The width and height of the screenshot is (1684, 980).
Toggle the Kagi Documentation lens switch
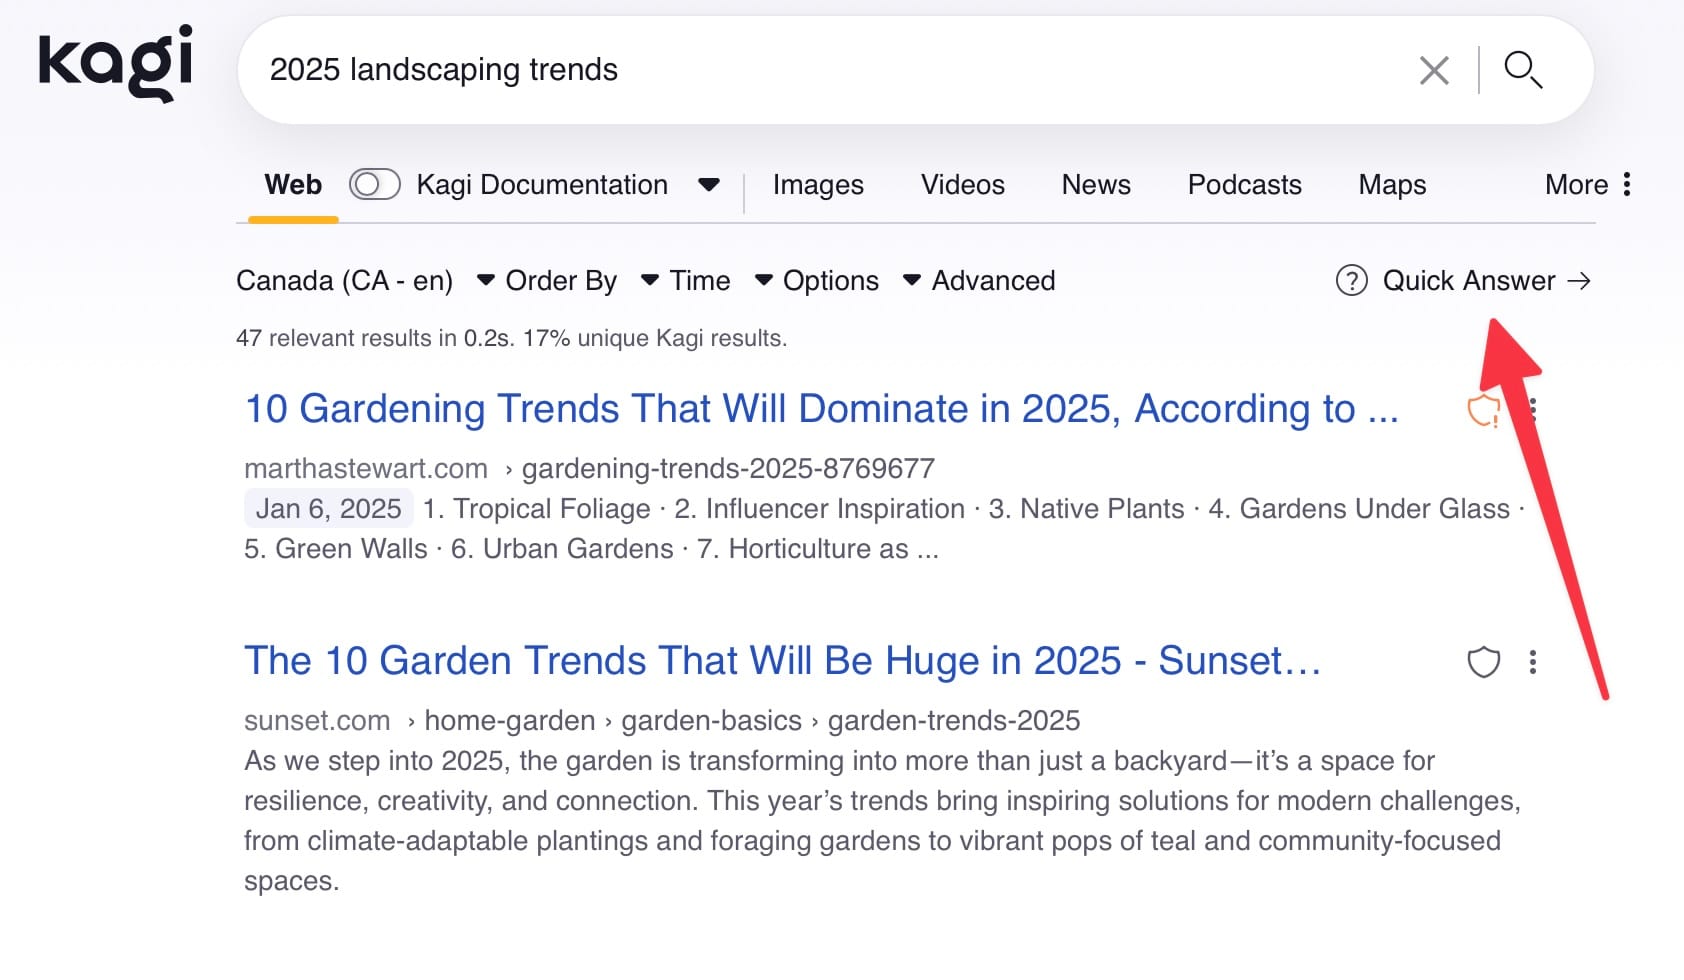pos(374,184)
